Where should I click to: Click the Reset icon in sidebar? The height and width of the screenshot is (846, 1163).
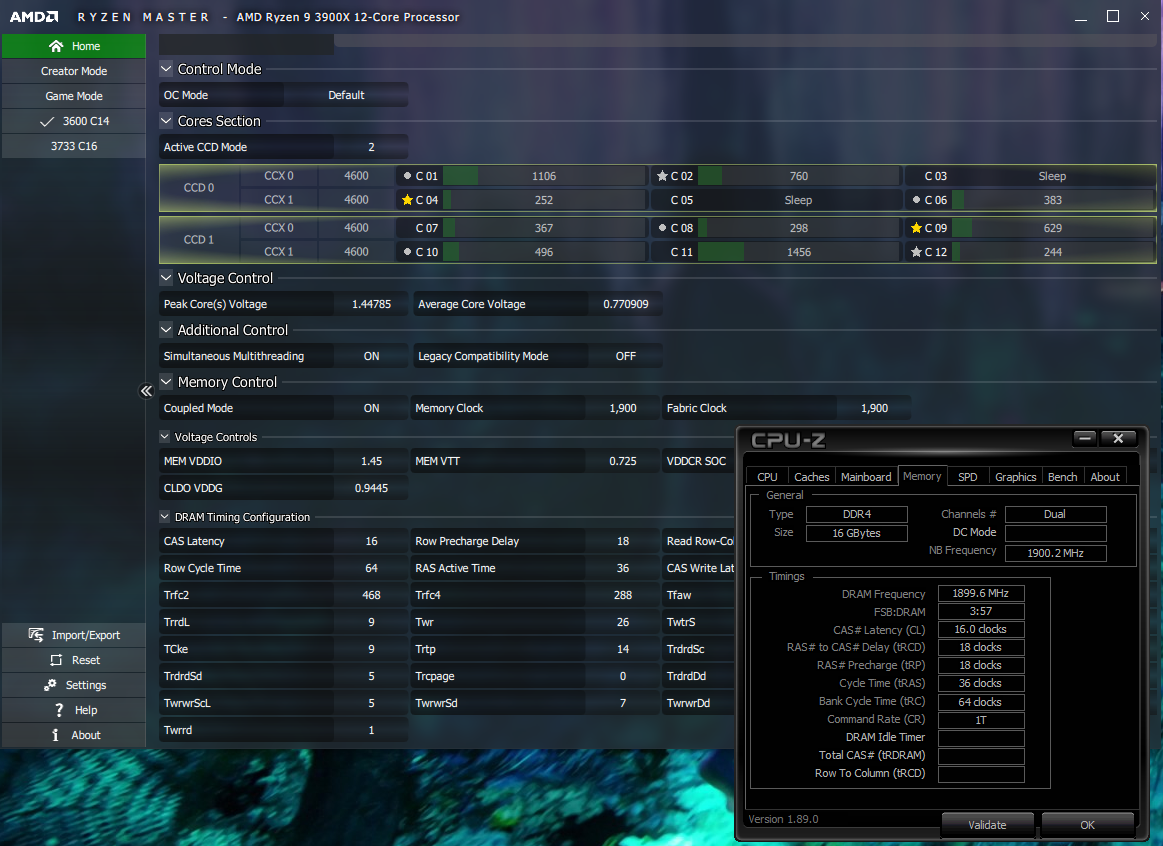click(56, 660)
